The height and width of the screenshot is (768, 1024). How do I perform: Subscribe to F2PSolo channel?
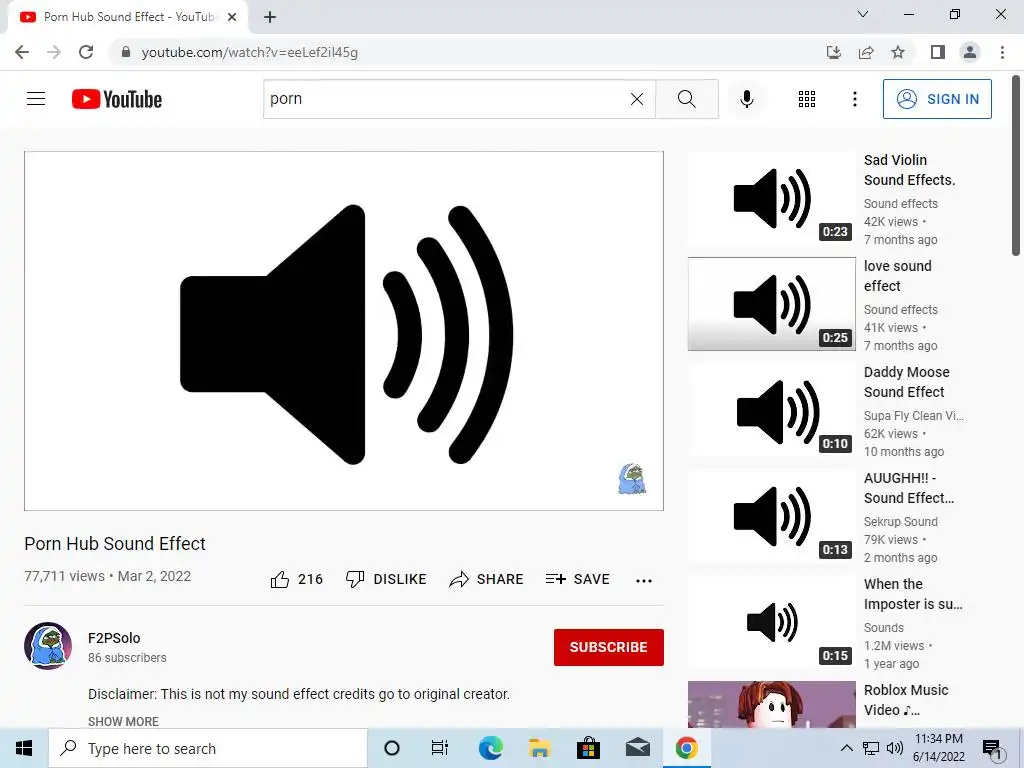(609, 647)
